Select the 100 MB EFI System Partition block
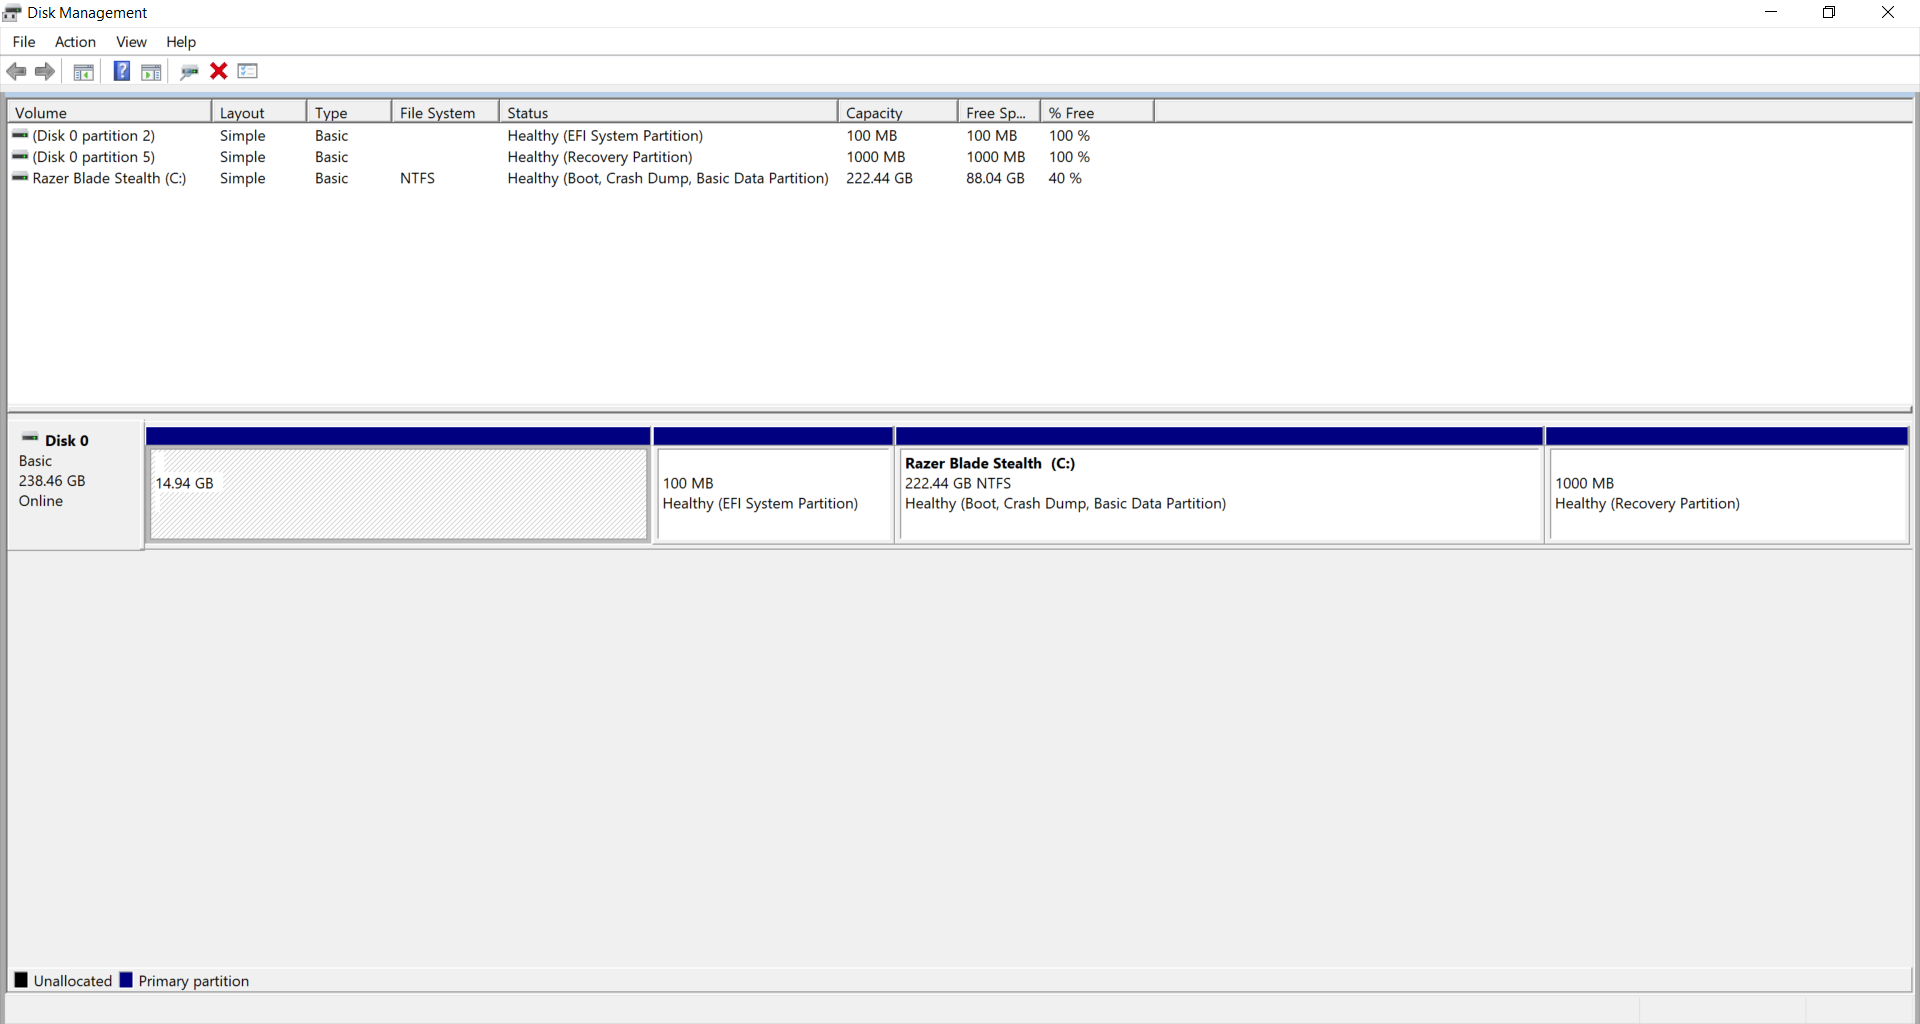 [x=773, y=485]
